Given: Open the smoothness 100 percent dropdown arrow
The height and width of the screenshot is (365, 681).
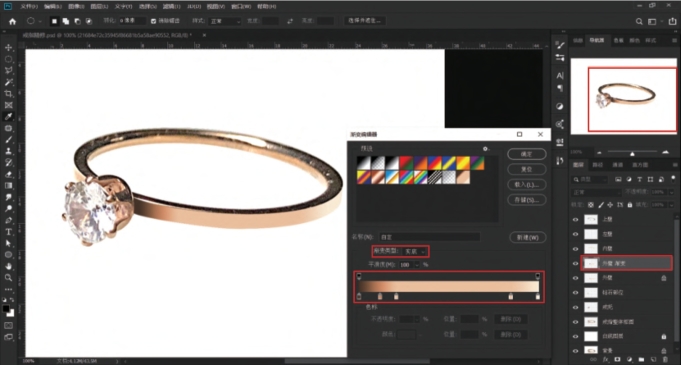Looking at the screenshot, I should tap(417, 265).
